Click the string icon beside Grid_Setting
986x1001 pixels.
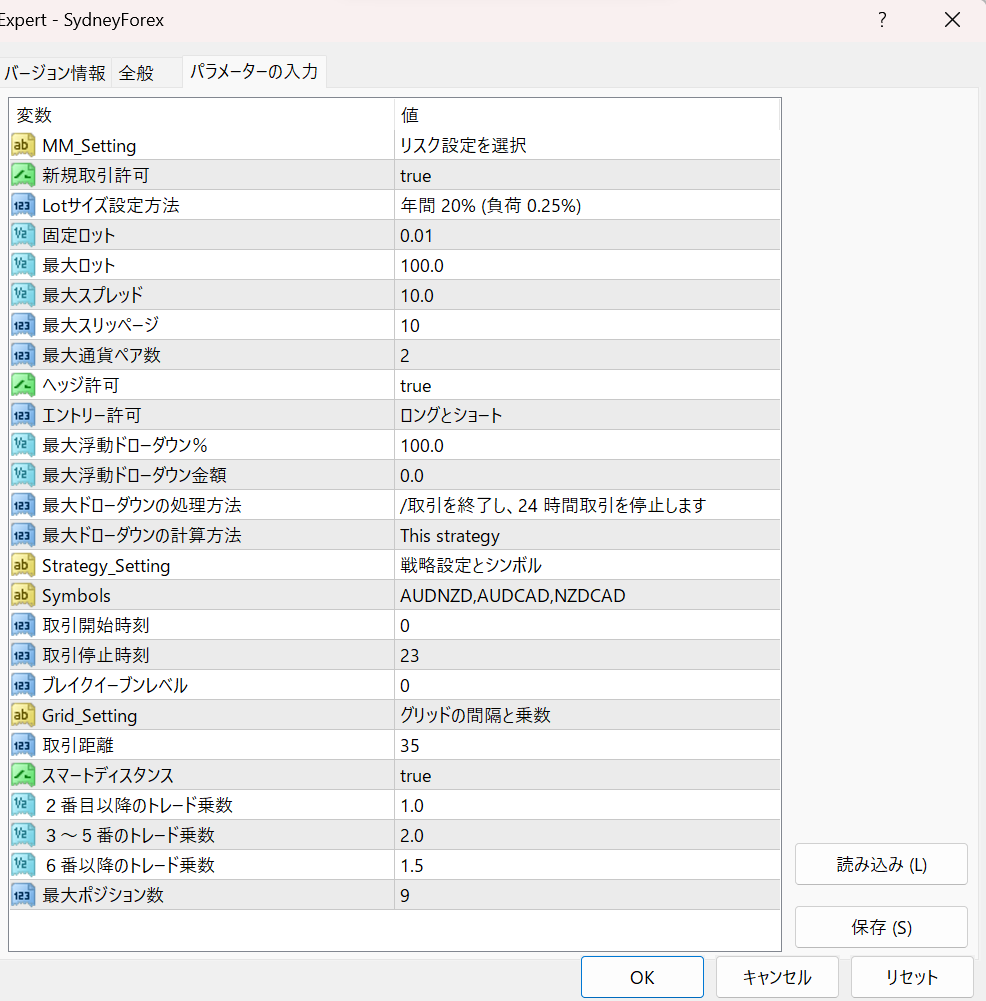(22, 715)
